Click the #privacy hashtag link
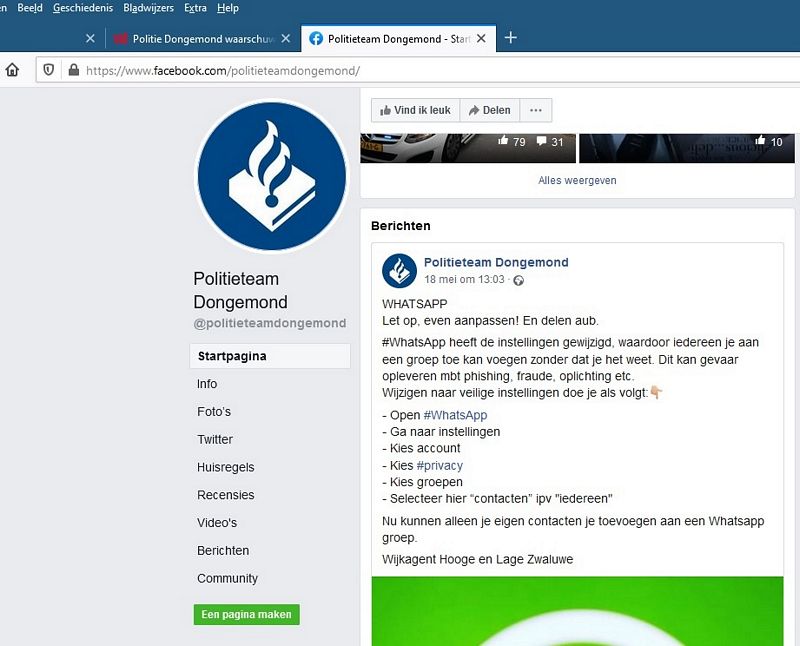800x646 pixels. (439, 465)
